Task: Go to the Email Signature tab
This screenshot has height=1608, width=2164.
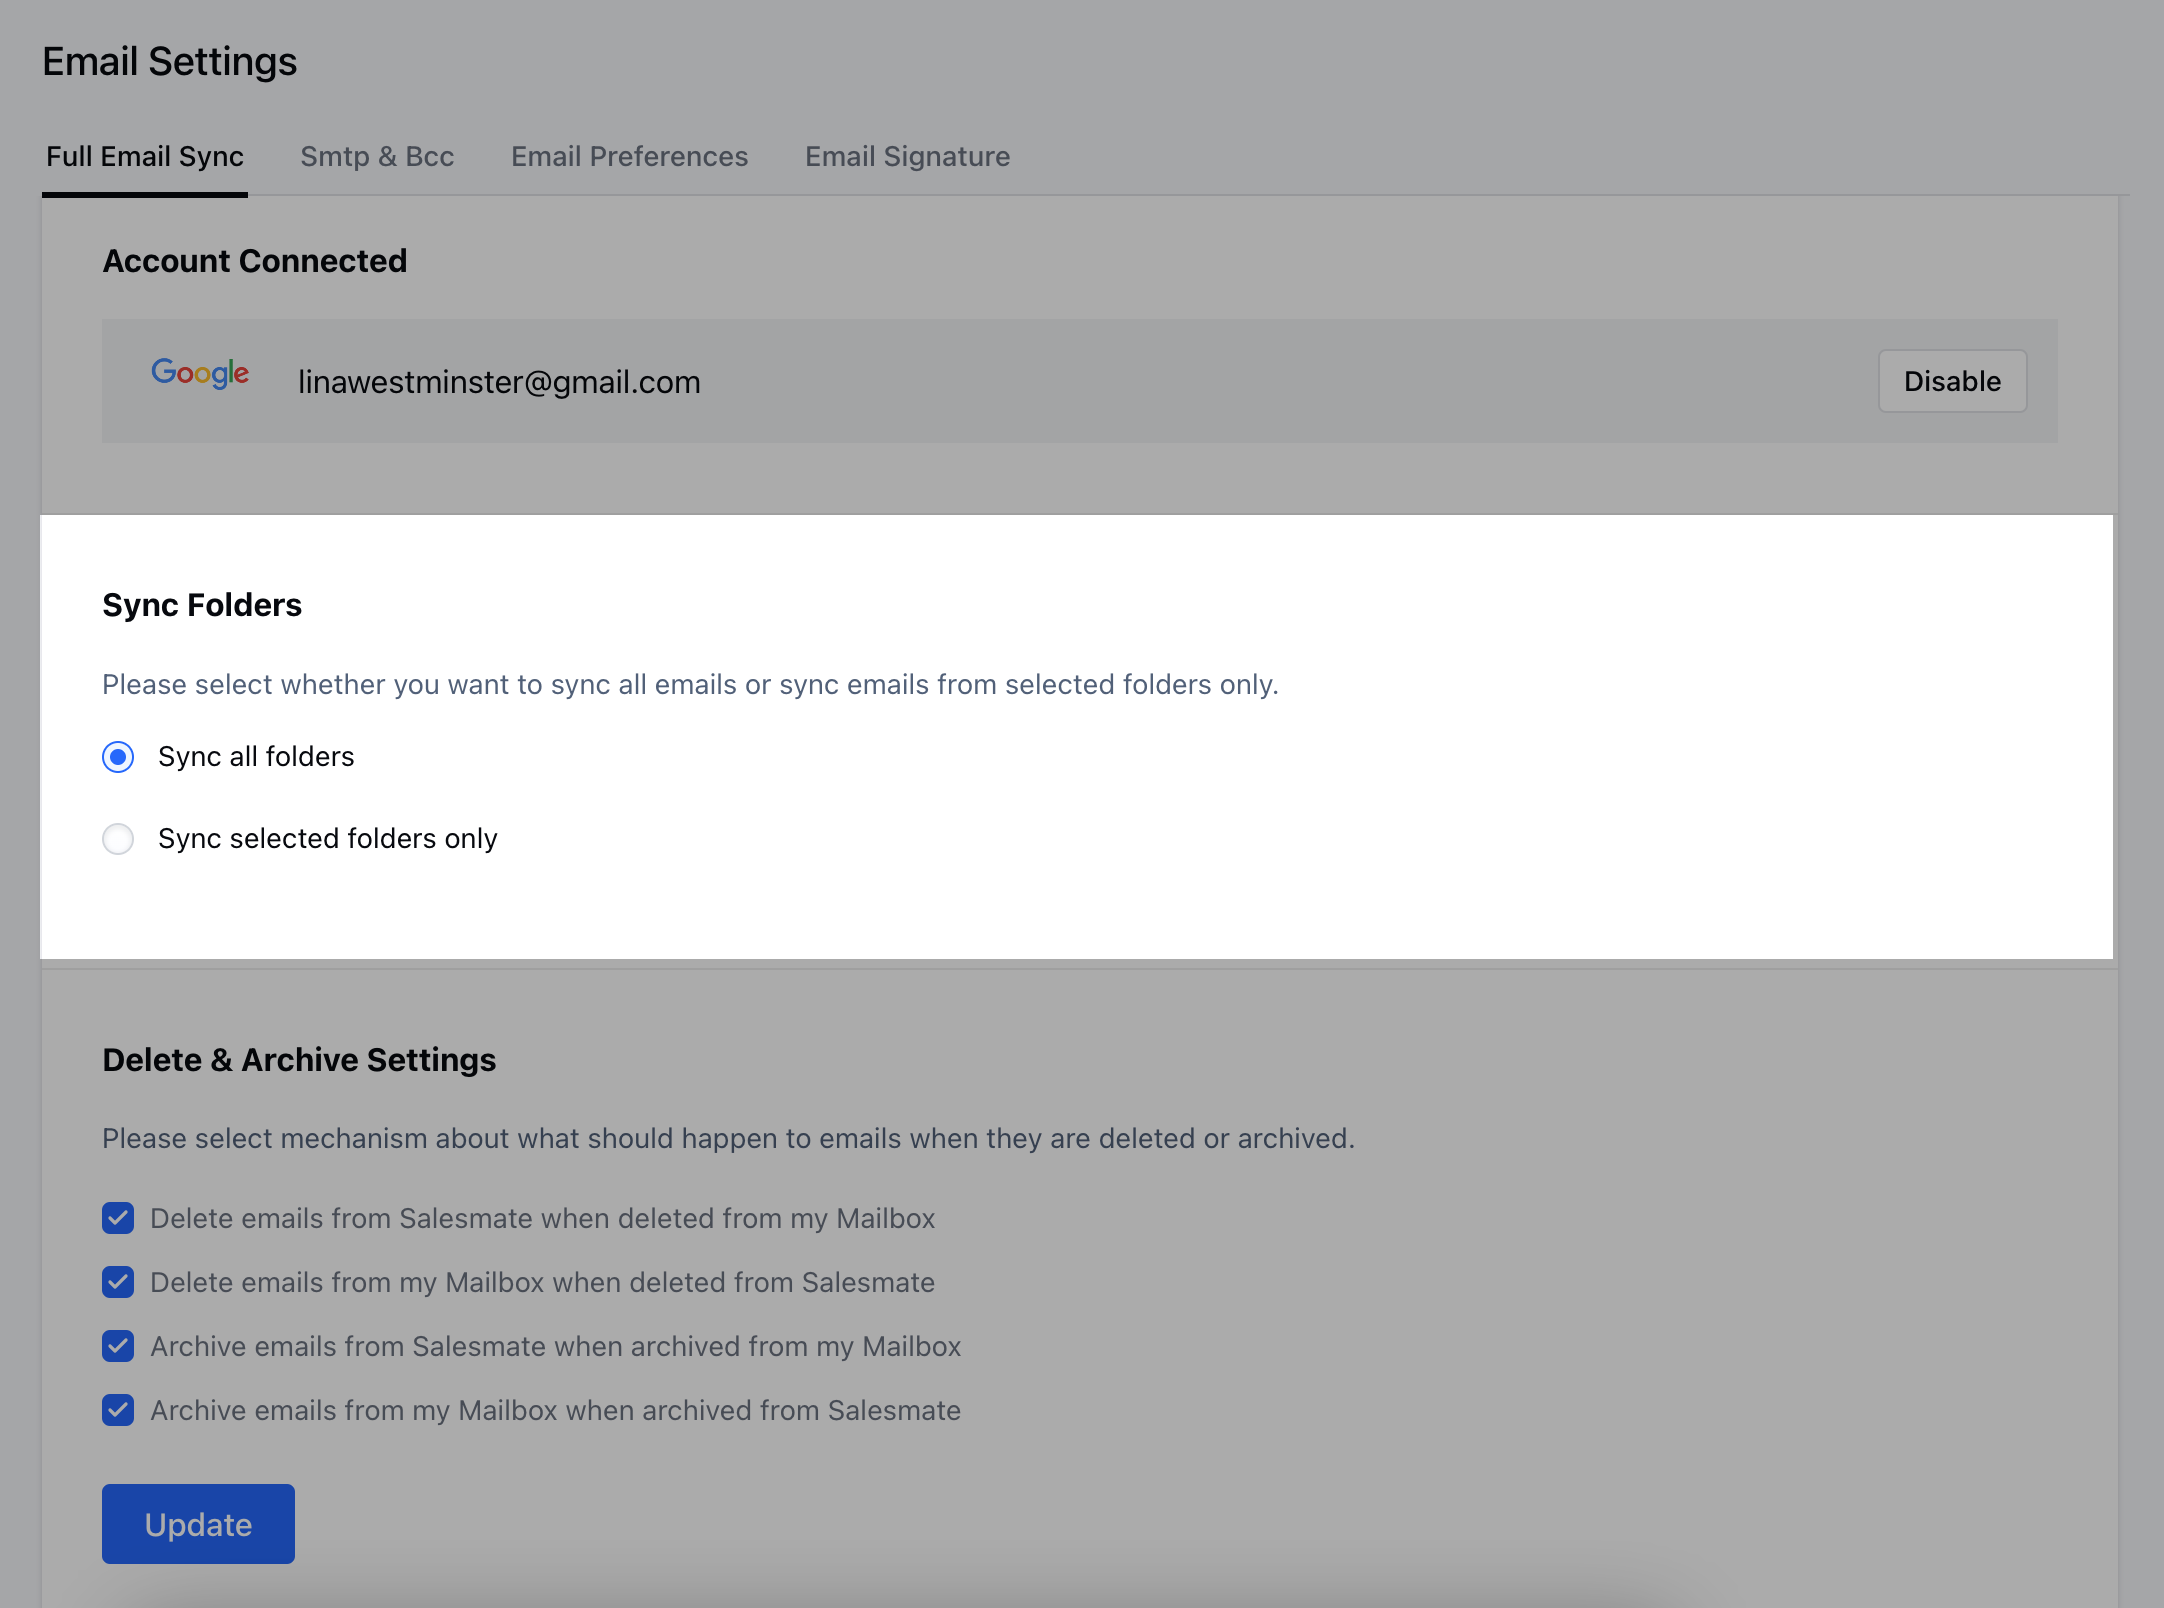Action: (x=907, y=157)
